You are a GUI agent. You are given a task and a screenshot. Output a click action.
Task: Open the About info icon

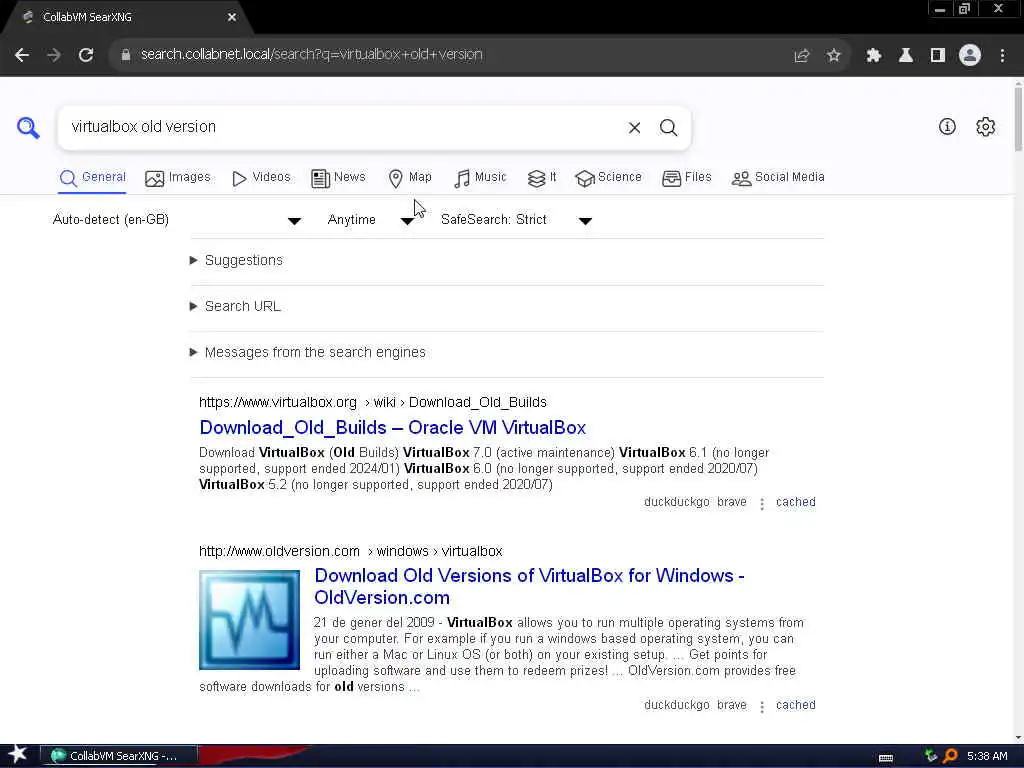(947, 127)
